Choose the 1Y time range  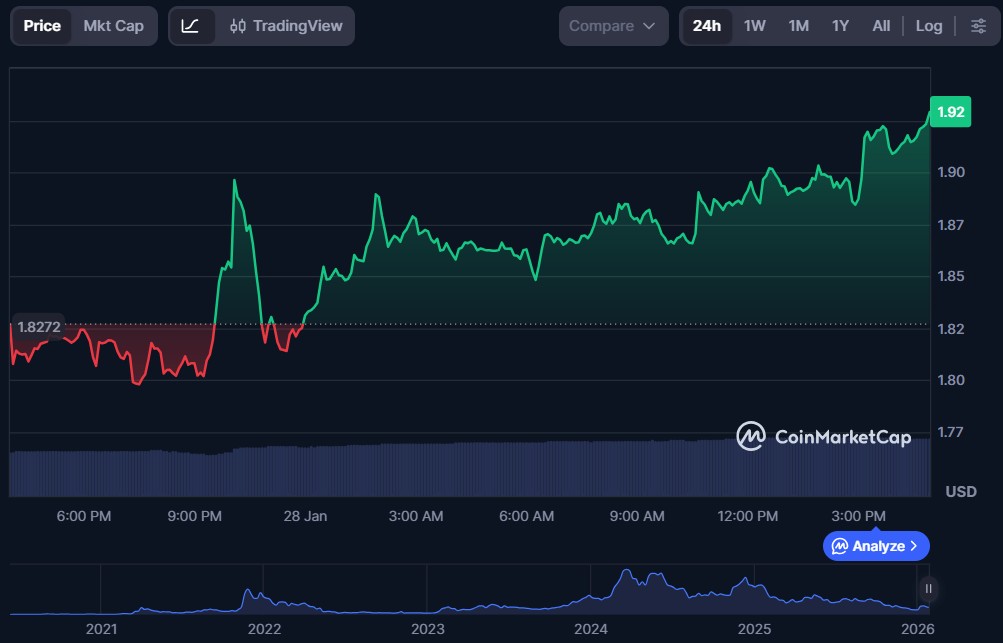[x=840, y=26]
